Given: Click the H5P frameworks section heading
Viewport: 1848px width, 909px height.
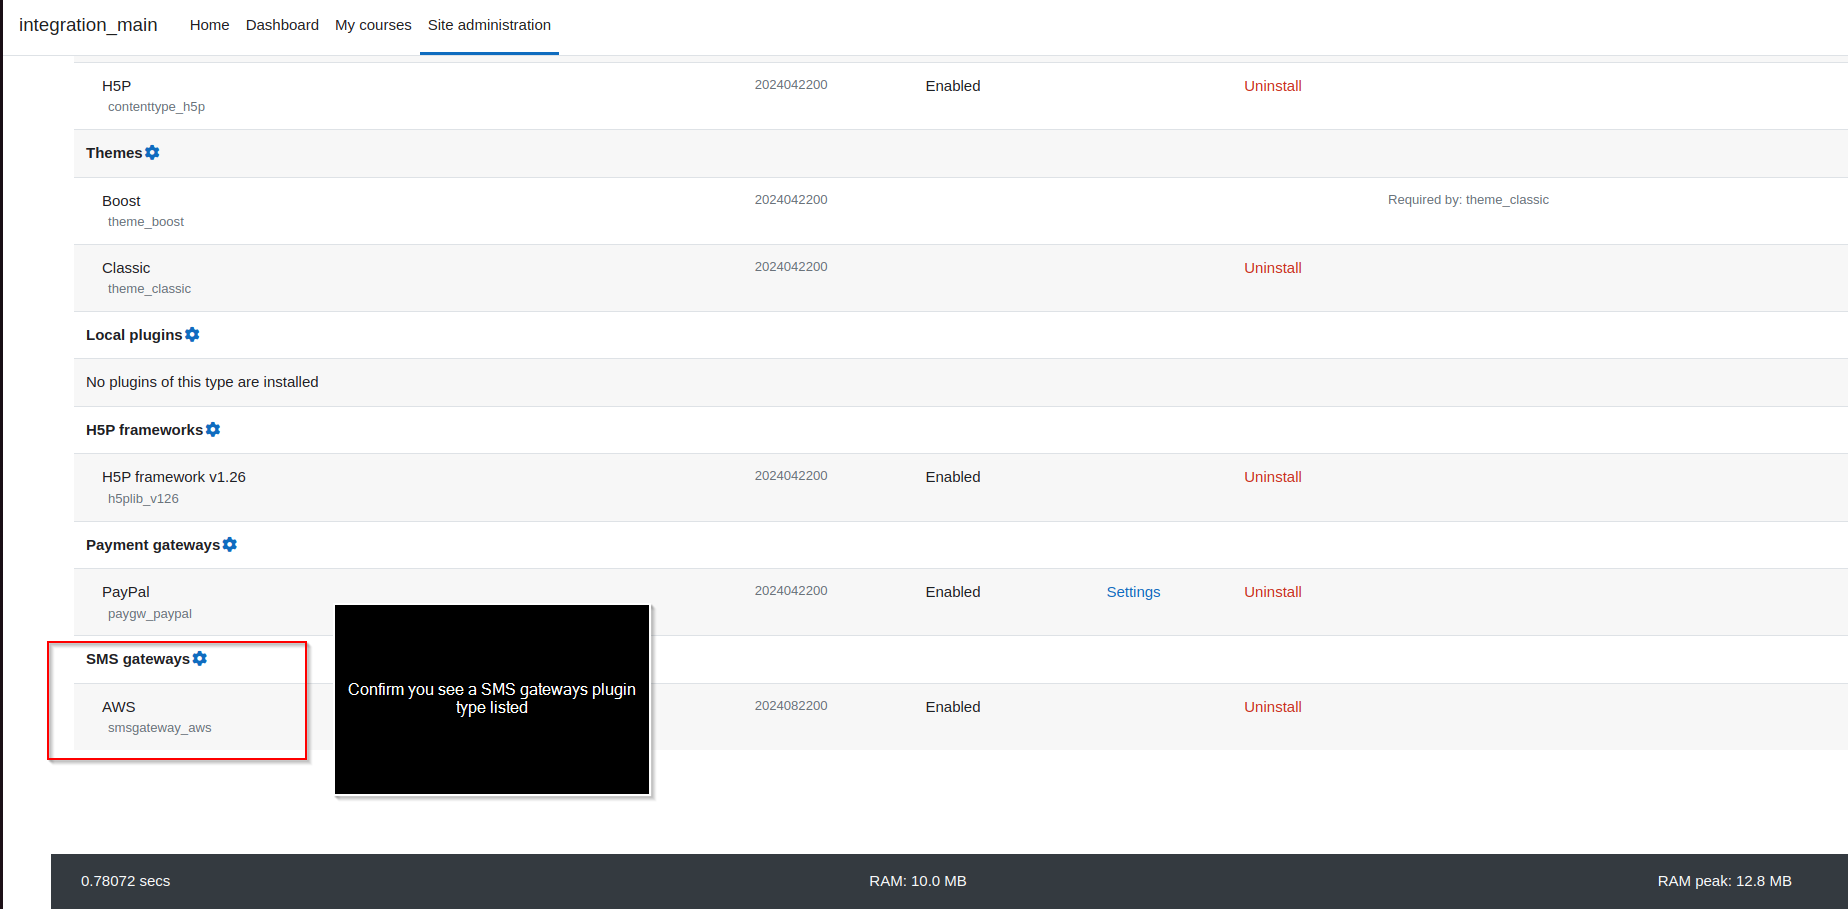Looking at the screenshot, I should (144, 430).
